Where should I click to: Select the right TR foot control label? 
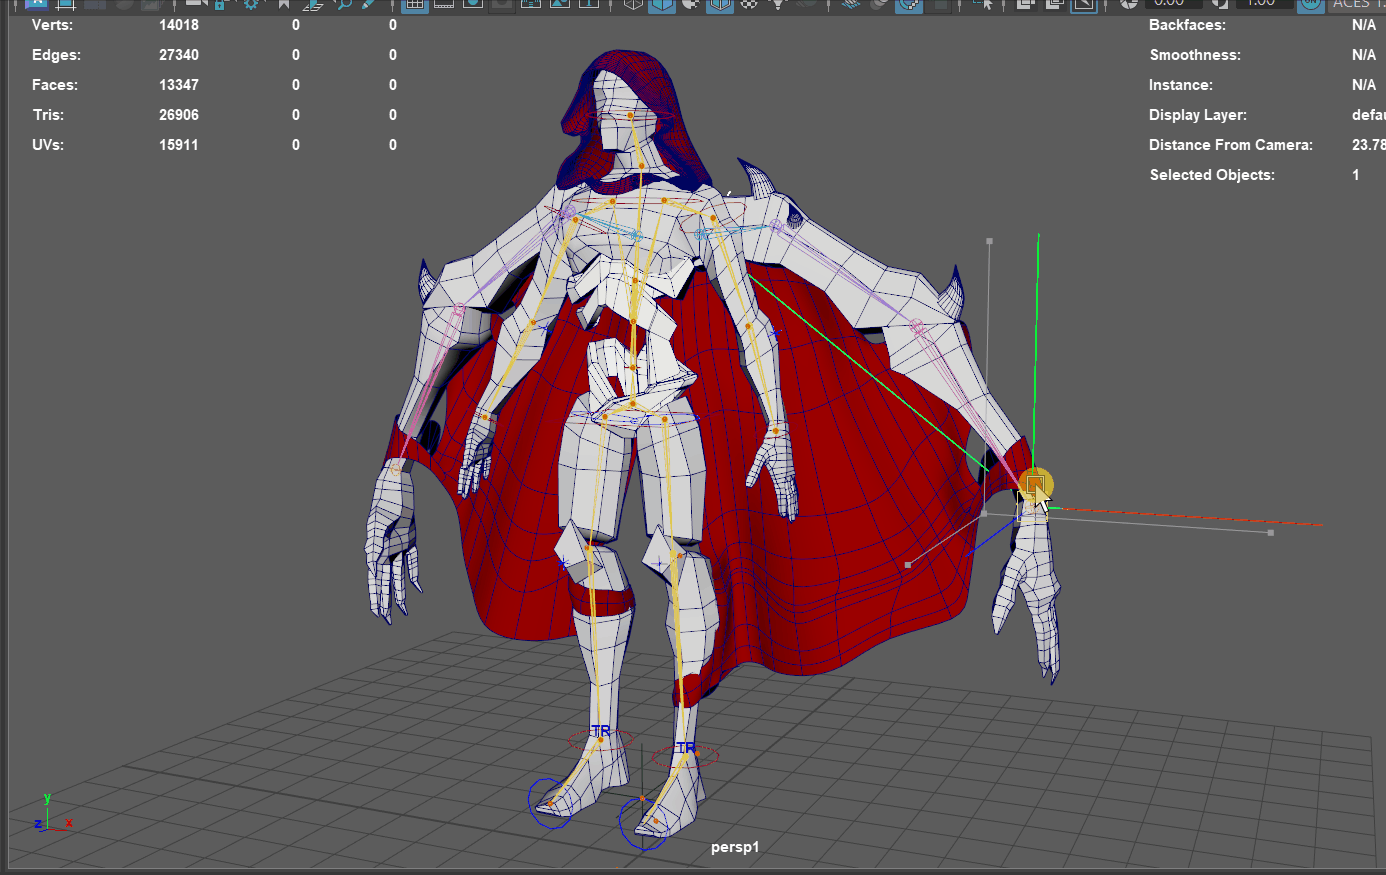tap(685, 747)
